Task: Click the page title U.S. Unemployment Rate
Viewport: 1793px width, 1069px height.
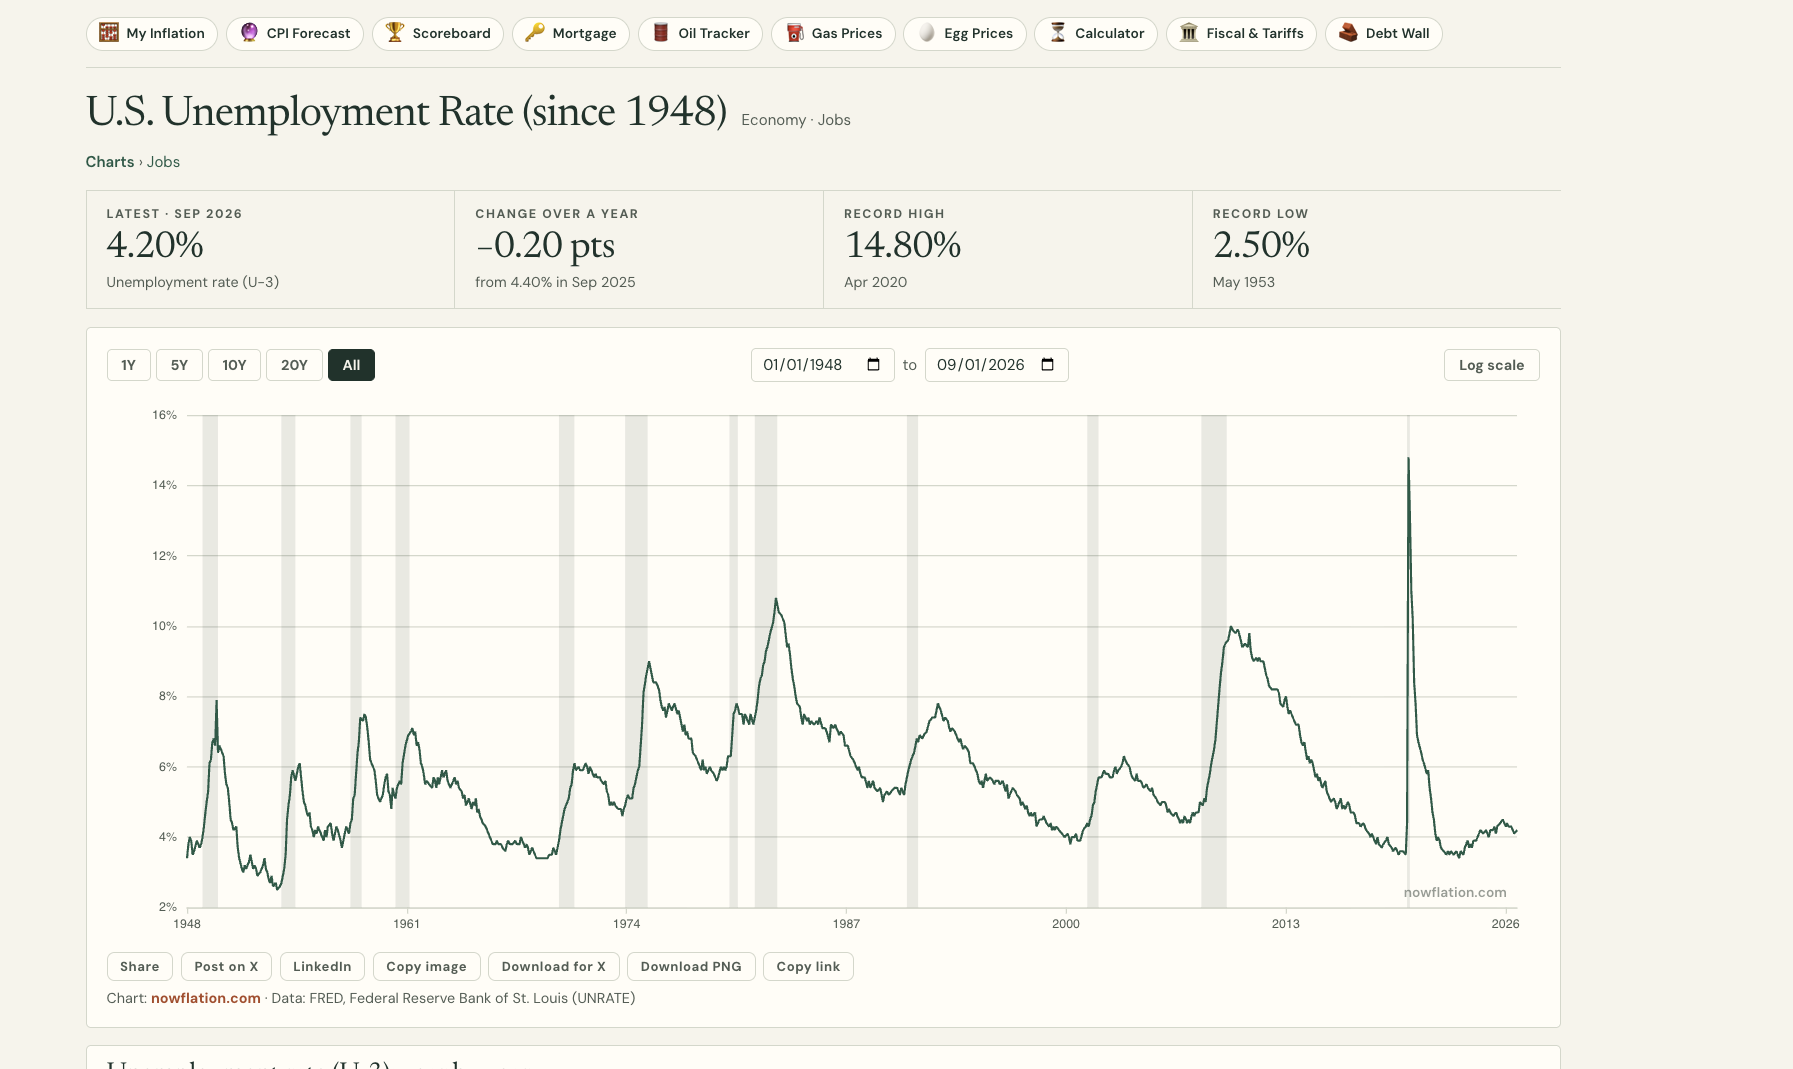Action: (406, 112)
